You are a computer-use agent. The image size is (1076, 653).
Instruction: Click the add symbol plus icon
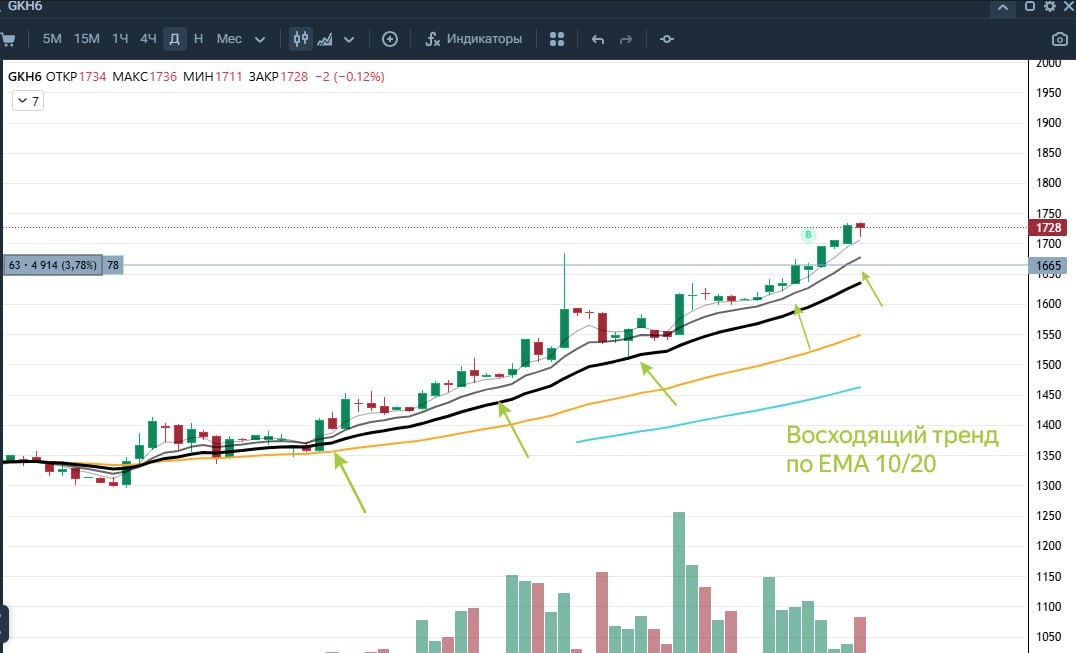pyautogui.click(x=390, y=39)
